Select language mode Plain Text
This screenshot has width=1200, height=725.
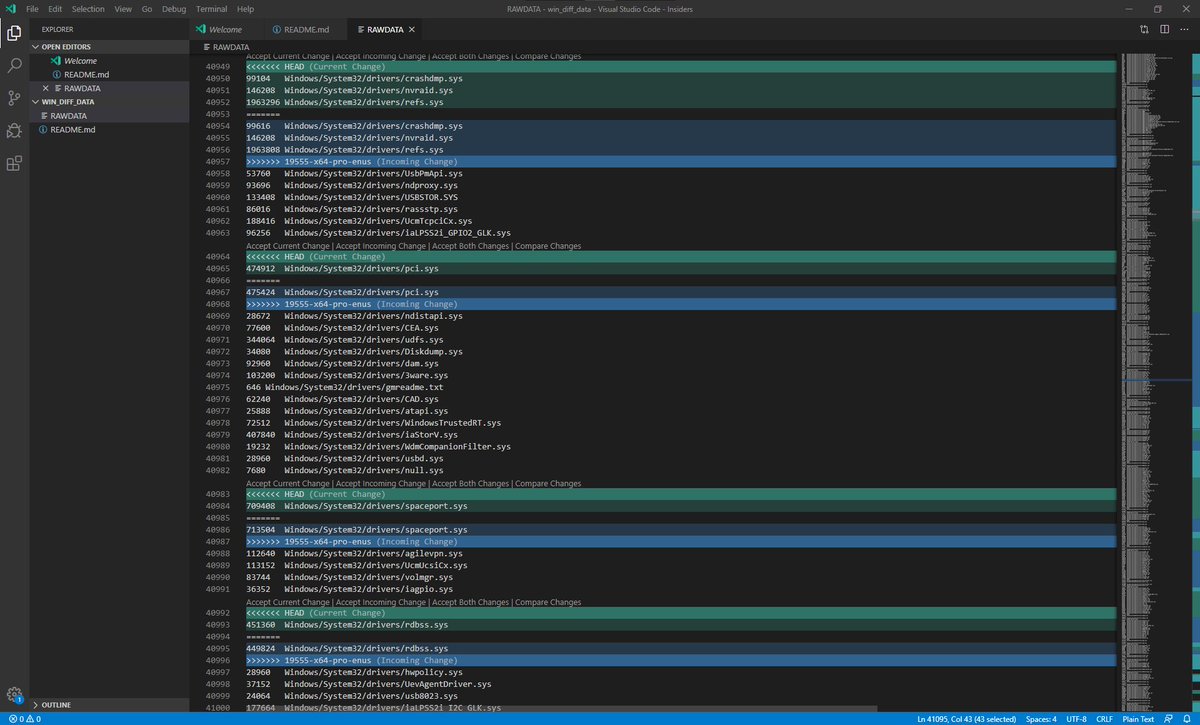pyautogui.click(x=1138, y=719)
